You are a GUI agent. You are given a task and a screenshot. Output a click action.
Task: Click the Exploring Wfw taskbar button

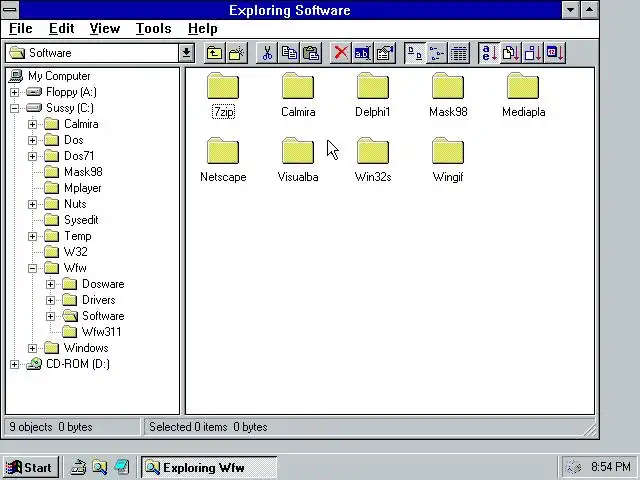pyautogui.click(x=209, y=468)
